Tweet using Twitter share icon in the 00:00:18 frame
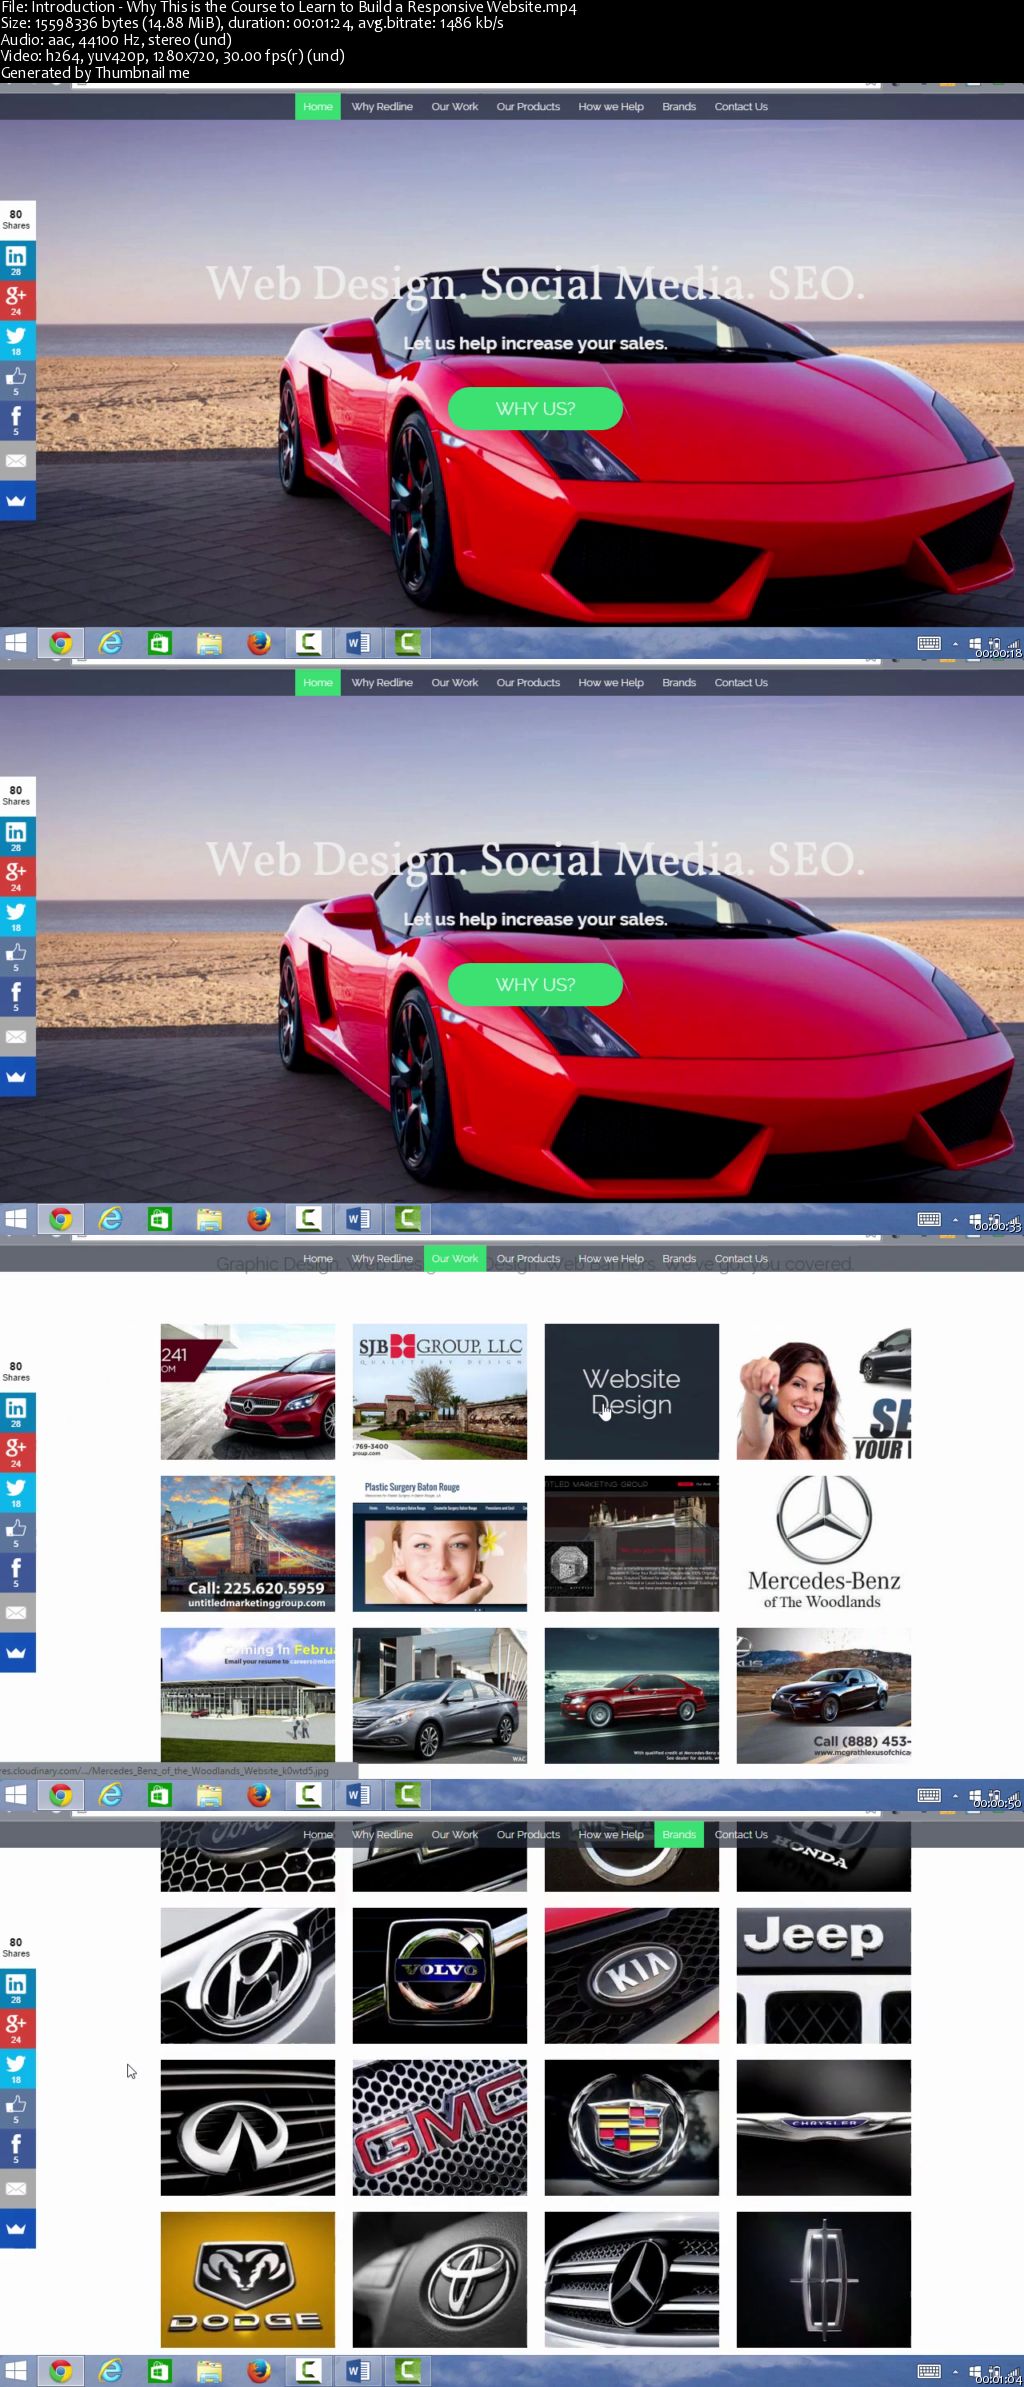The image size is (1024, 2387). (17, 340)
